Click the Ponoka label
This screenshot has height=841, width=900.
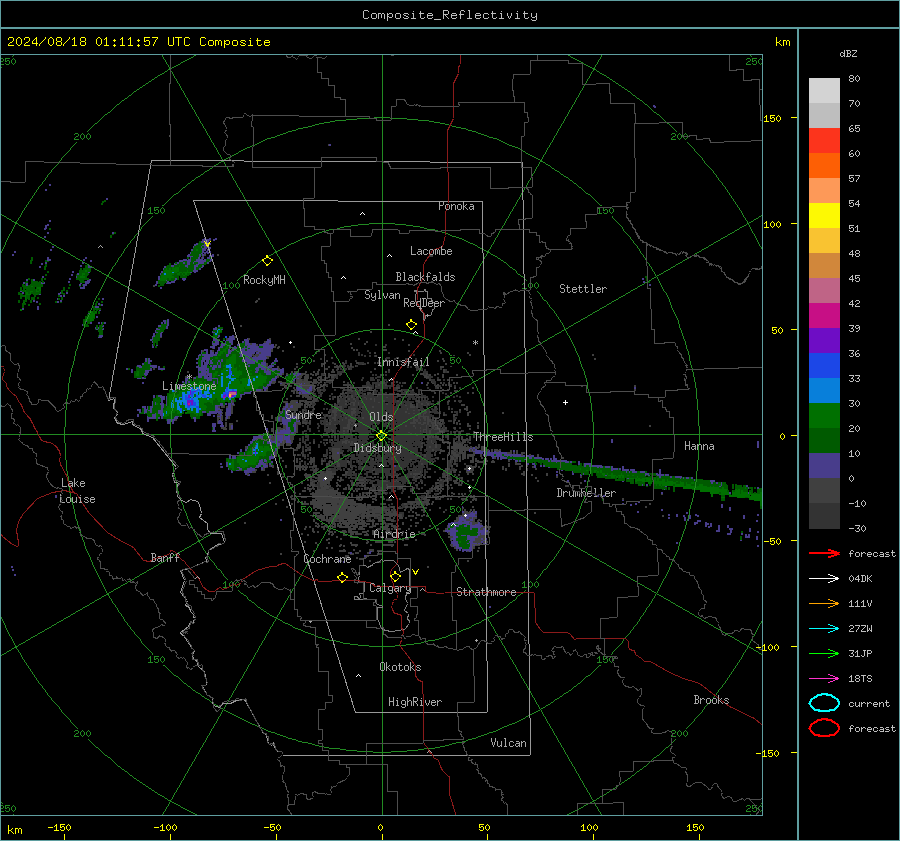pos(456,206)
